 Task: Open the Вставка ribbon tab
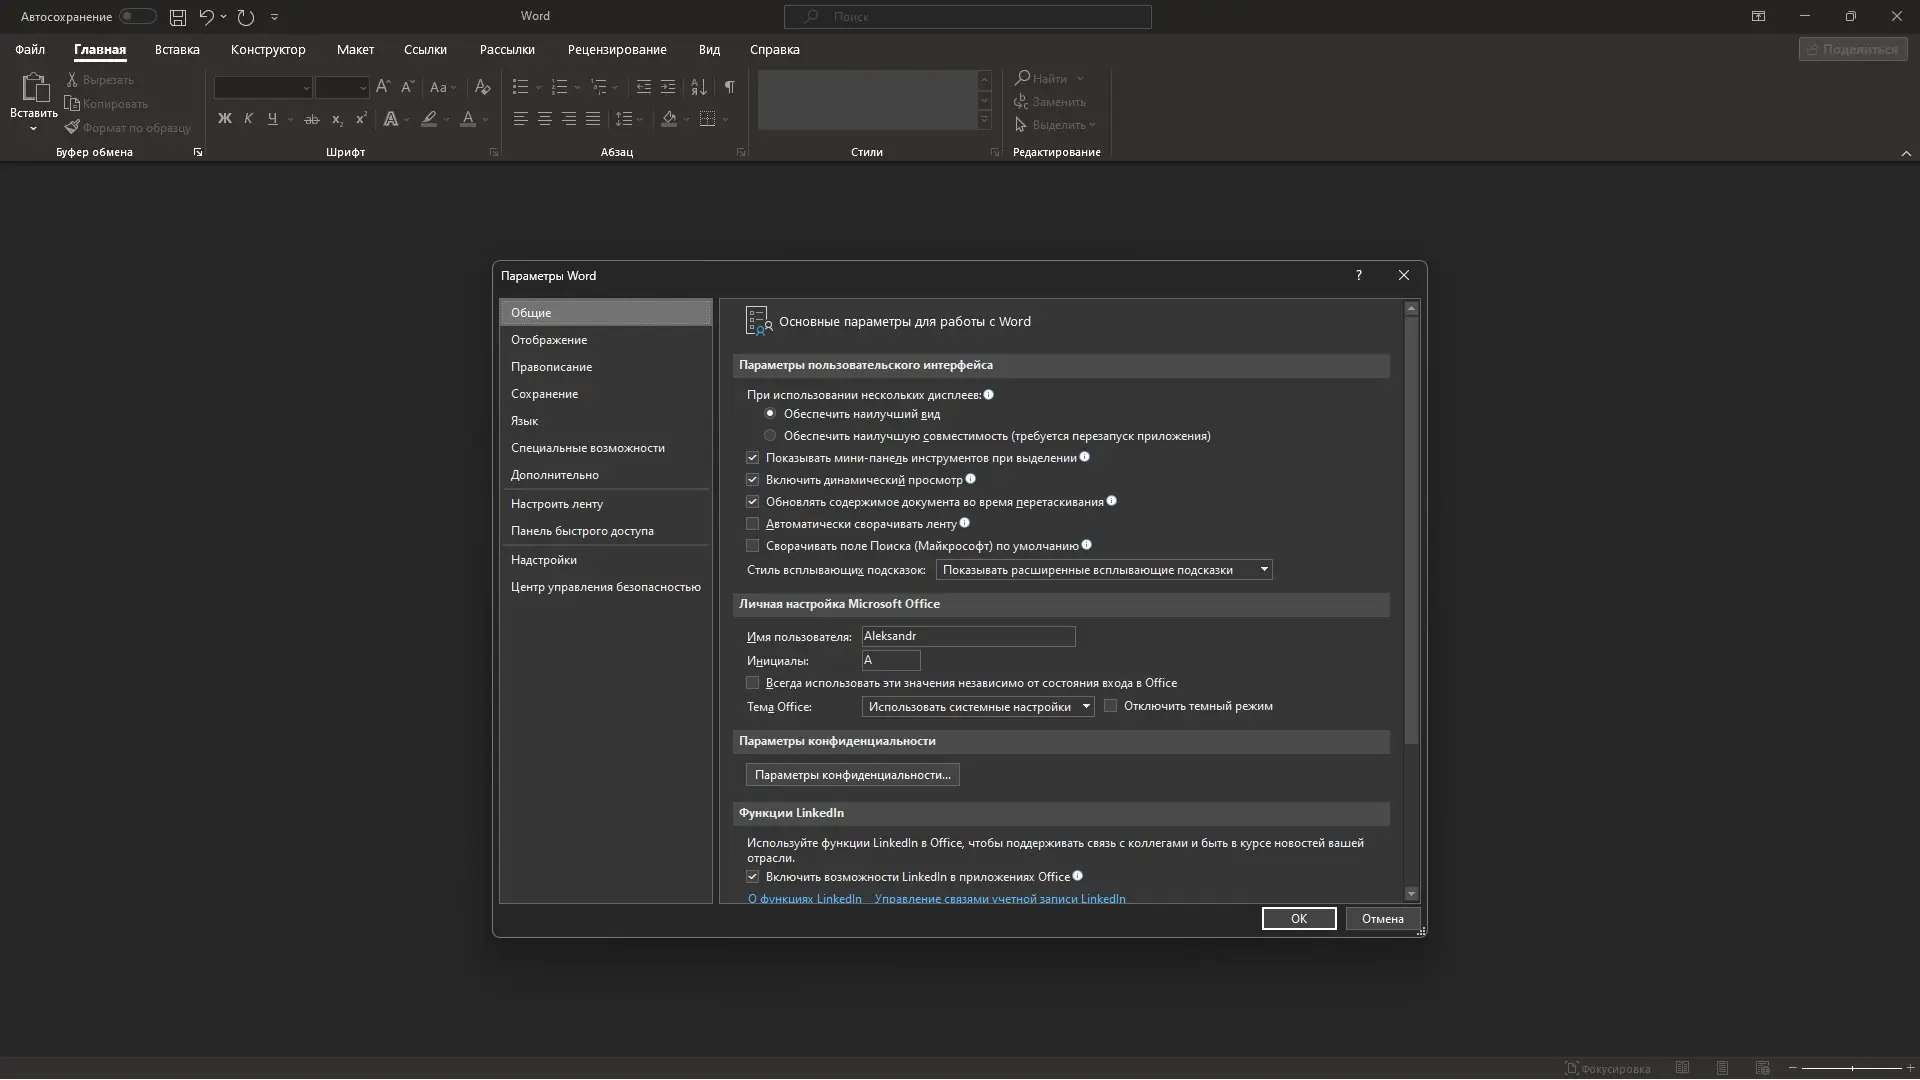(177, 50)
